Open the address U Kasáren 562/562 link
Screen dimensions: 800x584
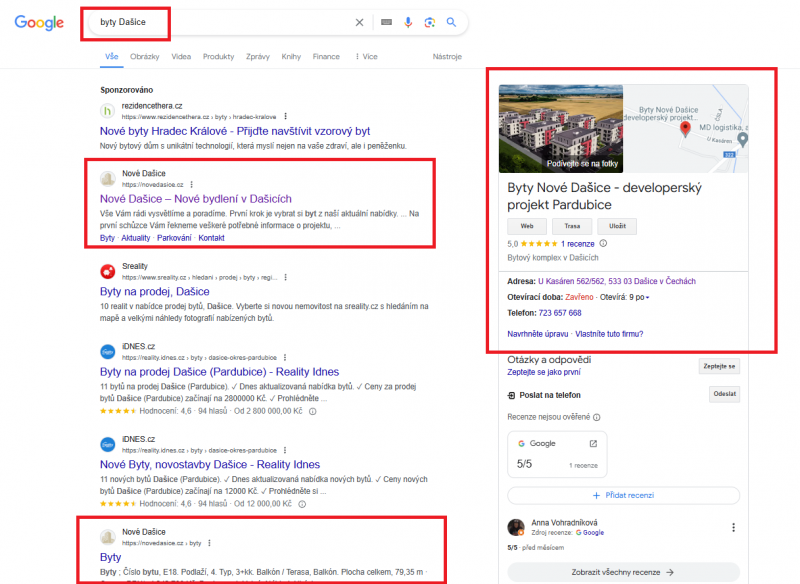coord(617,281)
